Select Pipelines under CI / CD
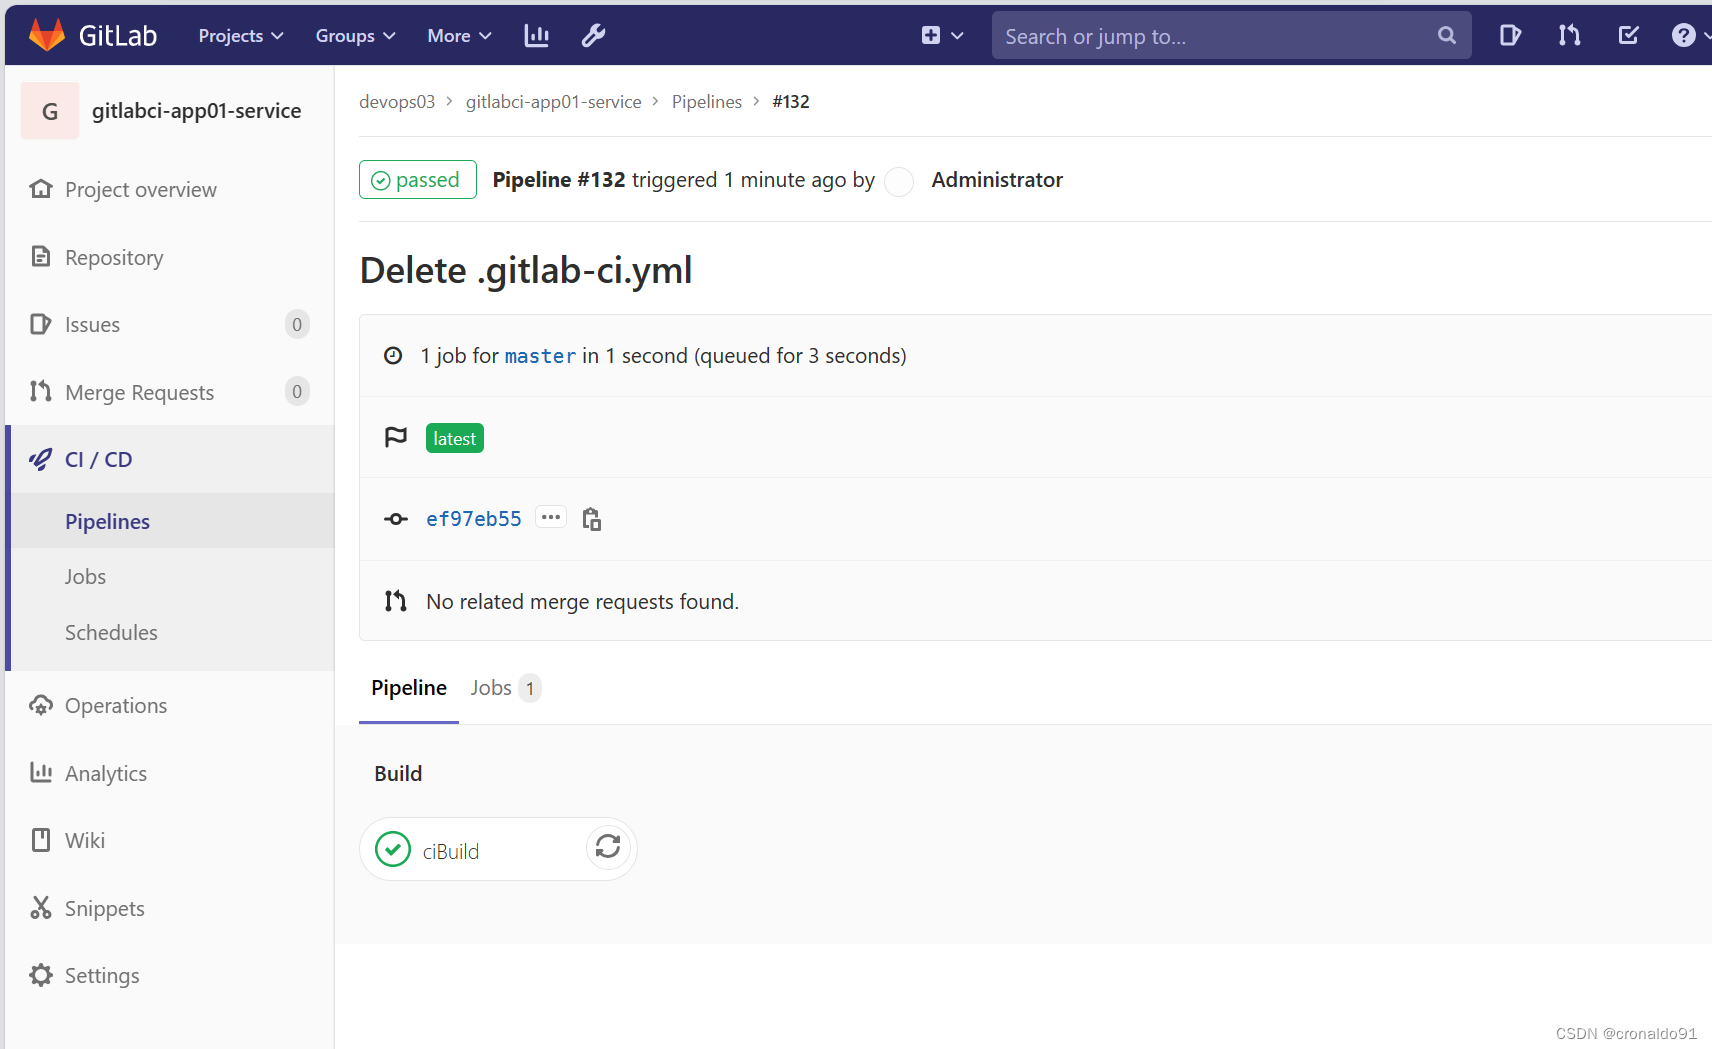The image size is (1712, 1049). pyautogui.click(x=107, y=522)
